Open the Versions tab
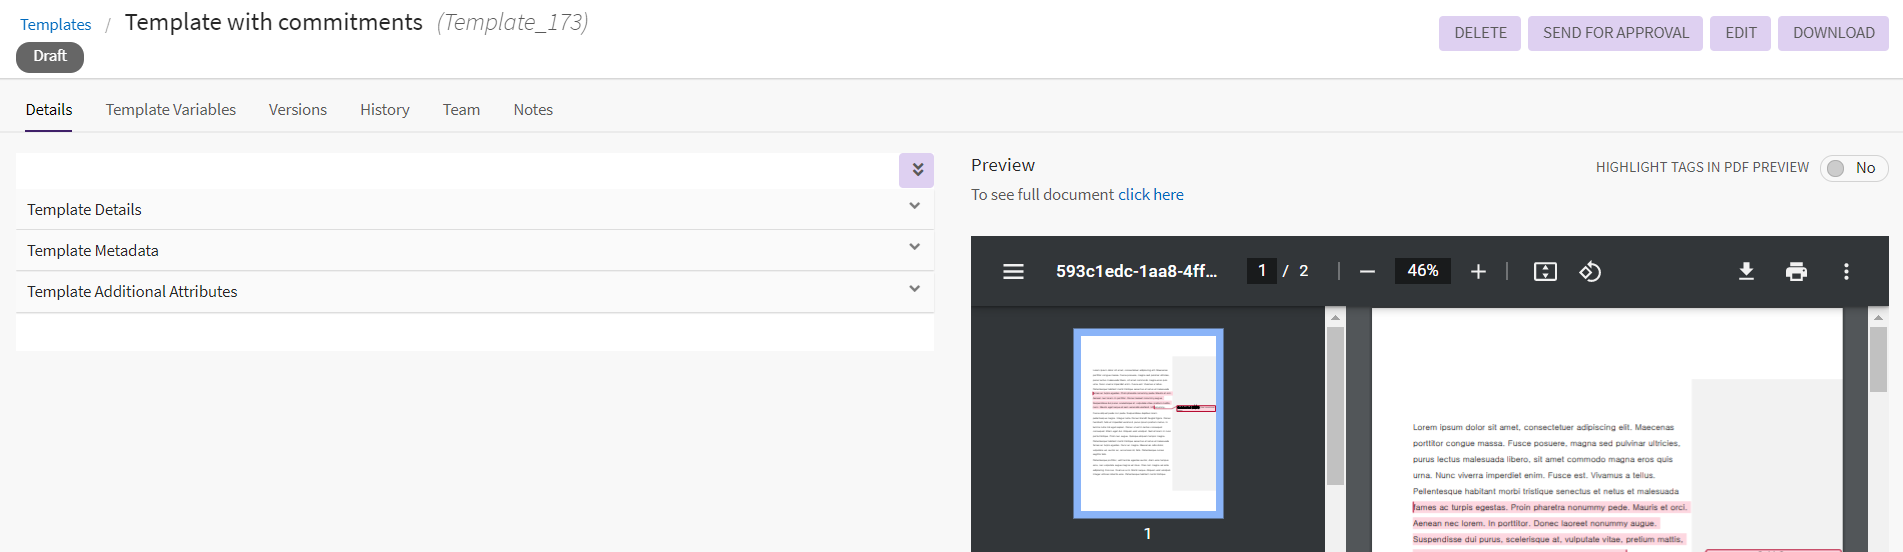This screenshot has width=1903, height=552. pos(297,110)
